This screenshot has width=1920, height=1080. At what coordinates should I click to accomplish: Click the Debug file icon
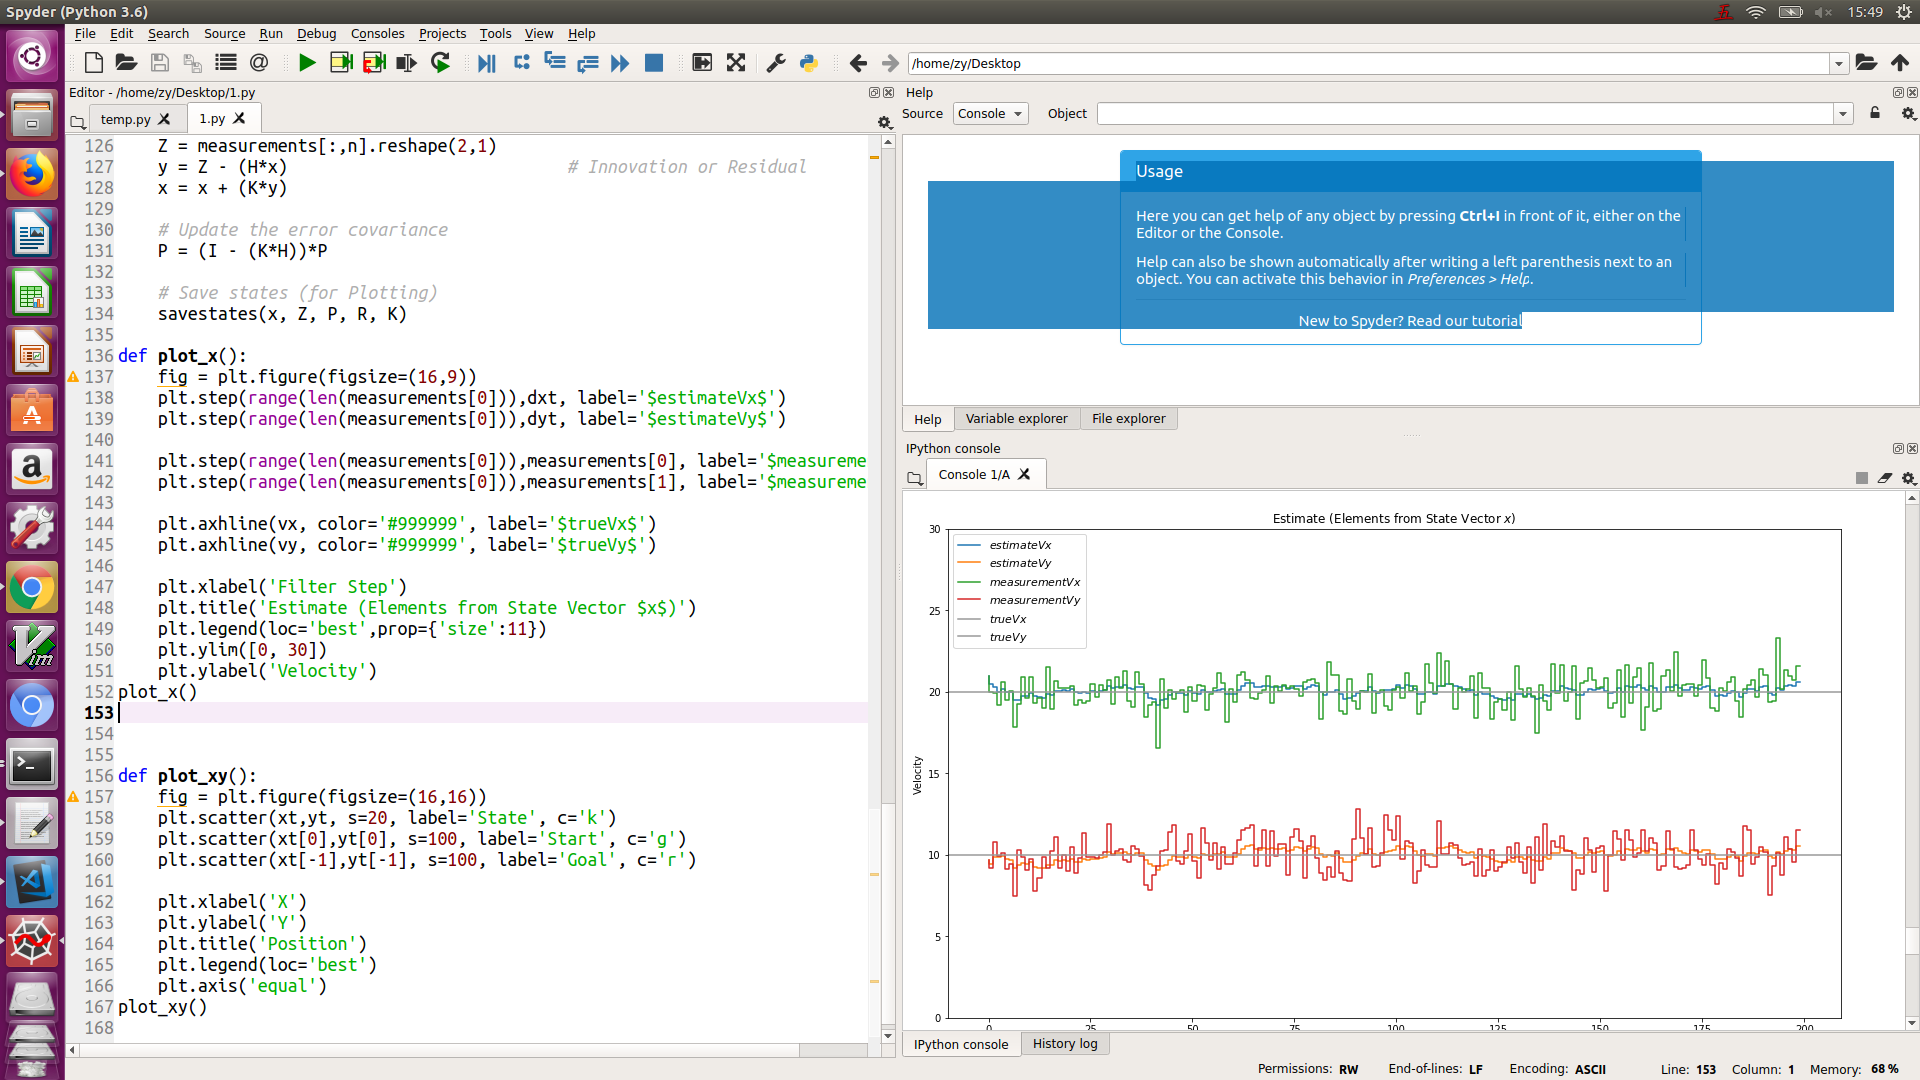[x=487, y=63]
